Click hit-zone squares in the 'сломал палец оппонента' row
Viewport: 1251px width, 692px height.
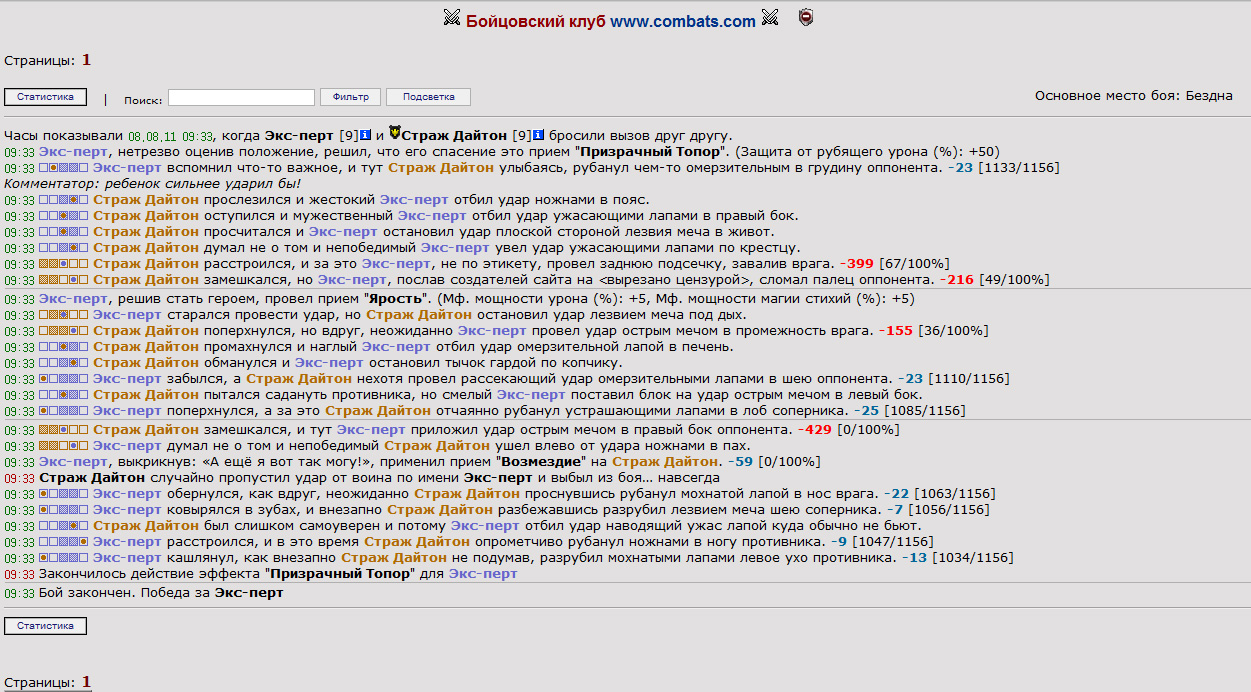[64, 280]
